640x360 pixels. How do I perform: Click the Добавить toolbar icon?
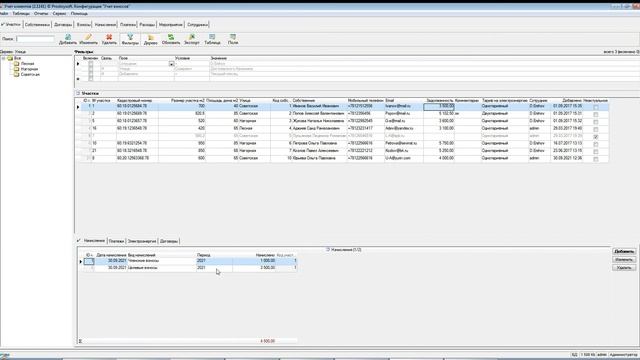(68, 39)
